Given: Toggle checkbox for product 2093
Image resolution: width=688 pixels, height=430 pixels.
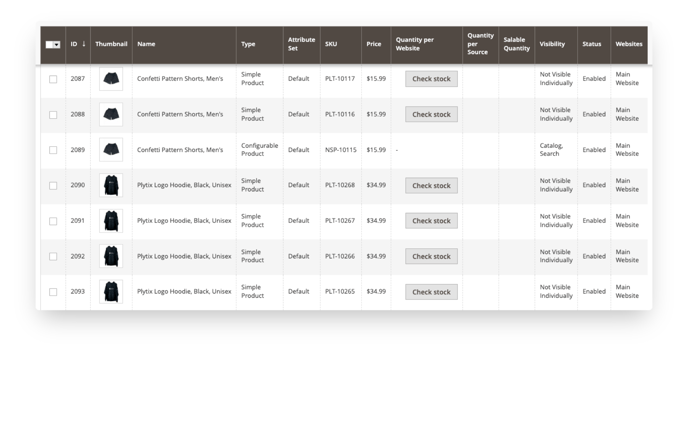Looking at the screenshot, I should pos(53,292).
